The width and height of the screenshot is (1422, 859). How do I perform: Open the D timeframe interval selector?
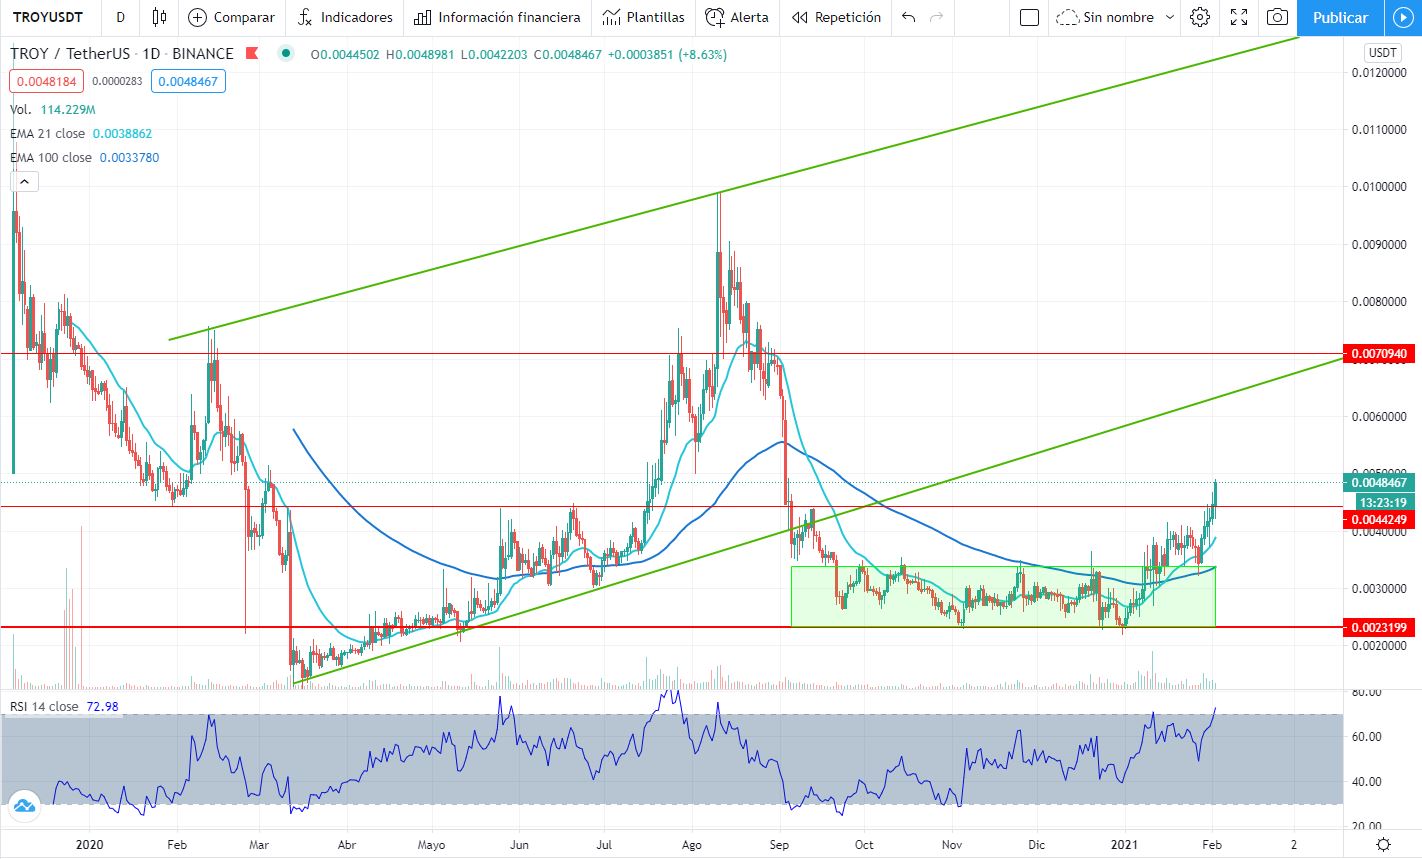point(121,17)
